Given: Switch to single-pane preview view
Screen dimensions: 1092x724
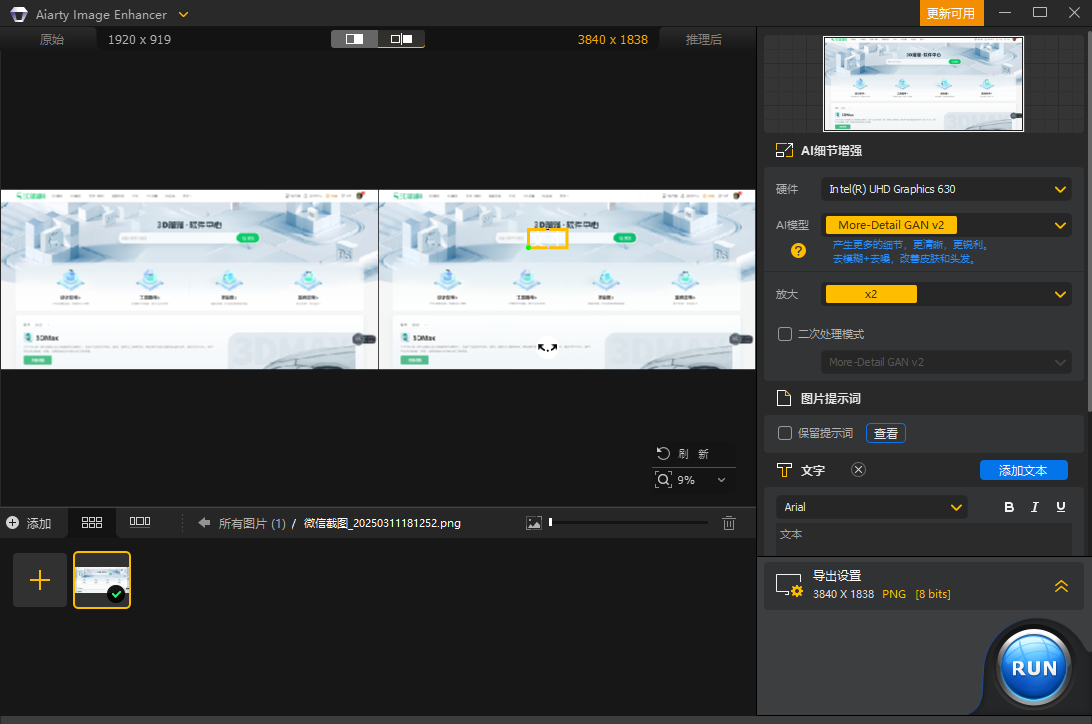Looking at the screenshot, I should click(354, 39).
